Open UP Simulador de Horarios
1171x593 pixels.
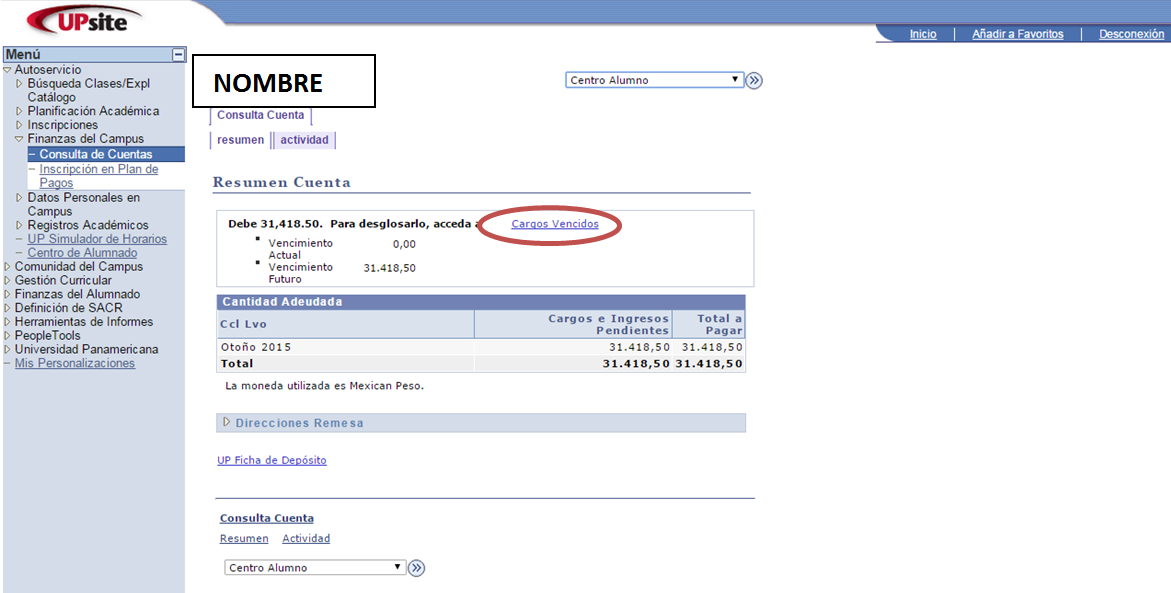pyautogui.click(x=97, y=239)
